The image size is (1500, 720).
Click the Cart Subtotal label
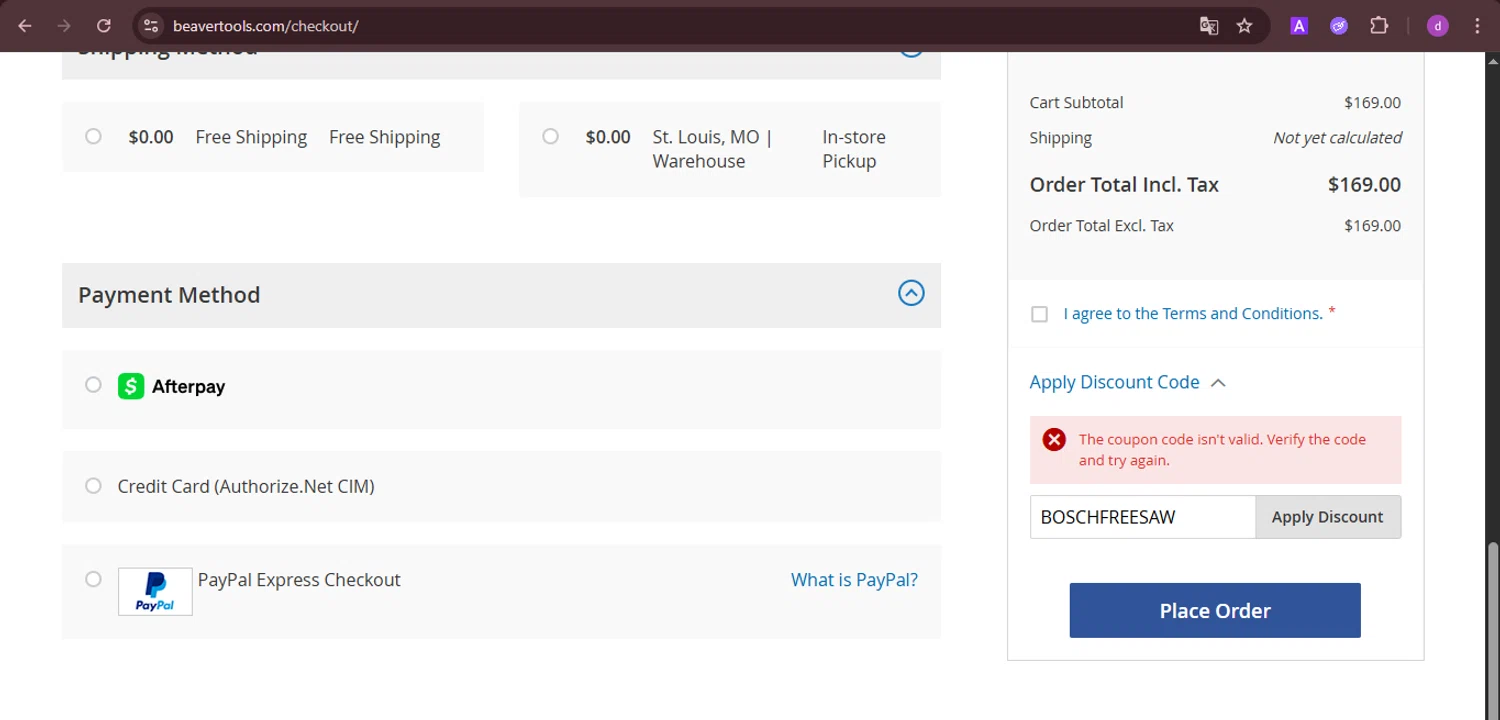coord(1076,103)
